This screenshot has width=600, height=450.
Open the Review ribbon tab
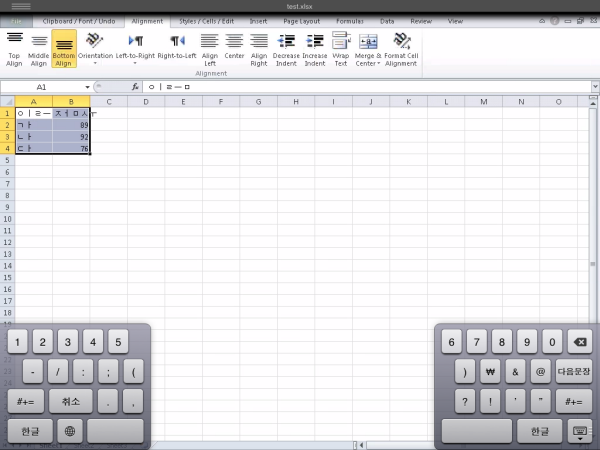(421, 21)
